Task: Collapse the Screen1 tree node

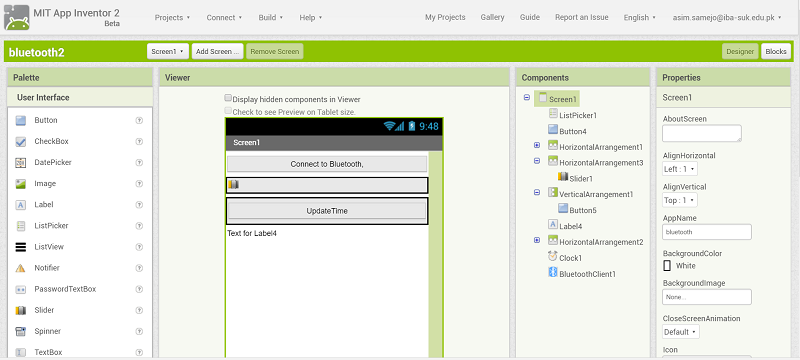Action: (x=527, y=97)
